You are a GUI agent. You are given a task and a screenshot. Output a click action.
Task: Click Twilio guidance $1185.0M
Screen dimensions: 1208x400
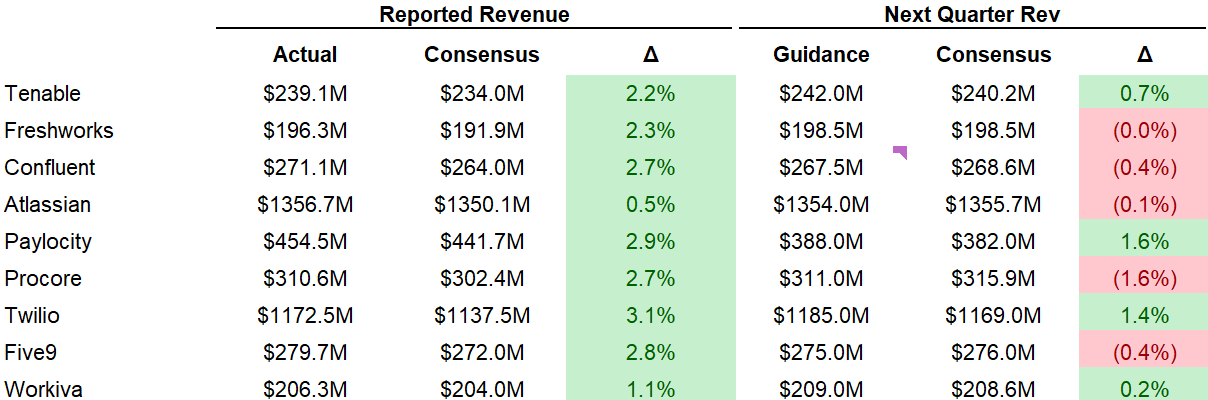821,316
